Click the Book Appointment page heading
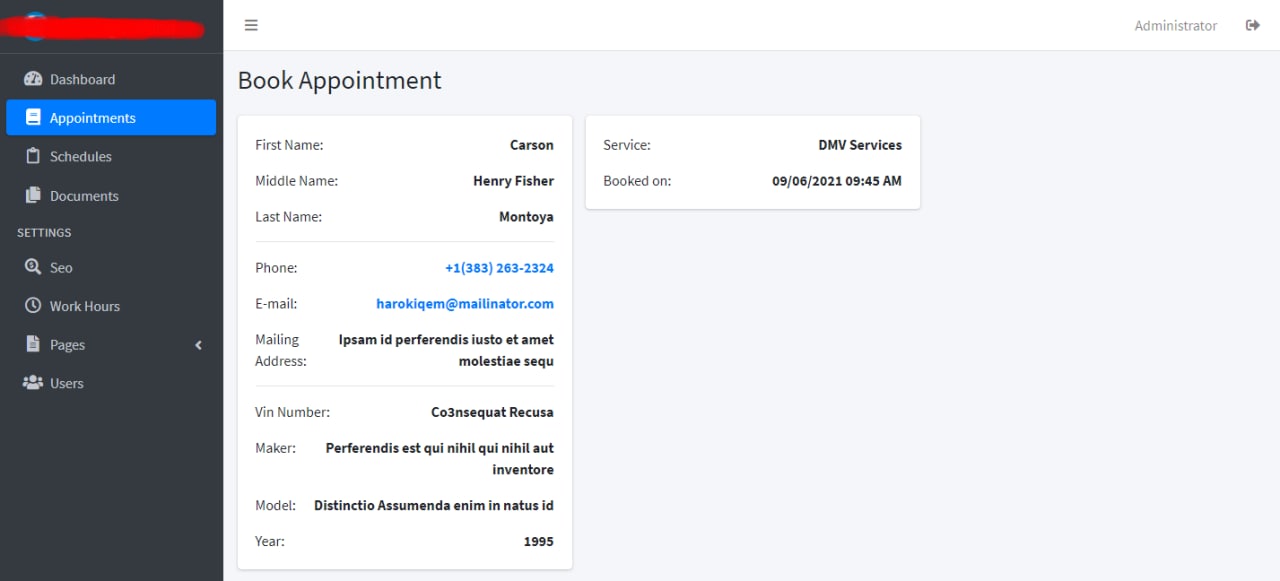This screenshot has height=581, width=1280. point(340,81)
